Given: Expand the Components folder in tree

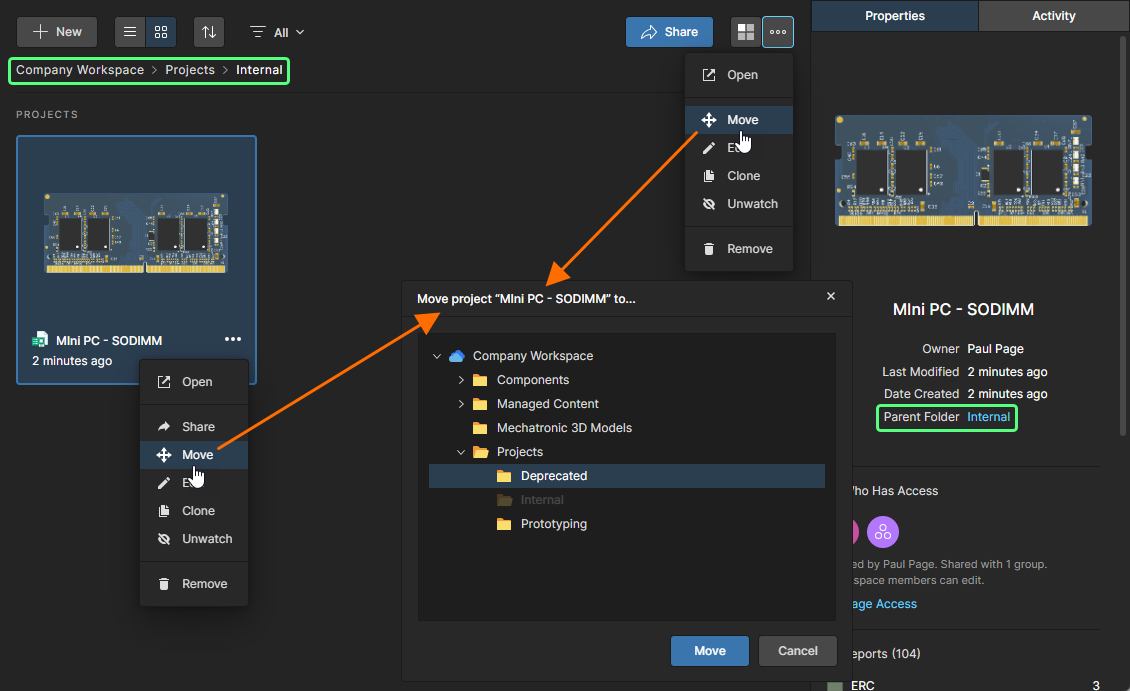Looking at the screenshot, I should point(461,380).
